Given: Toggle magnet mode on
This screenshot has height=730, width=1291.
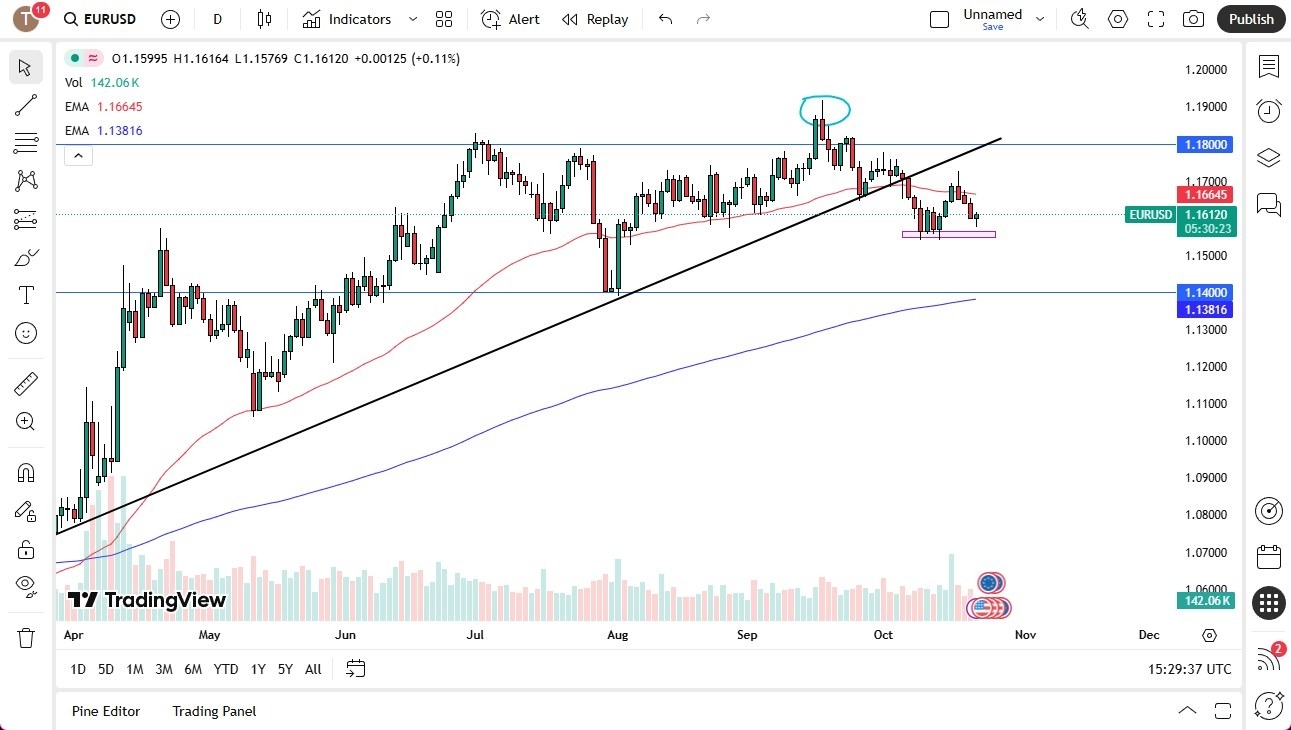Looking at the screenshot, I should (26, 472).
